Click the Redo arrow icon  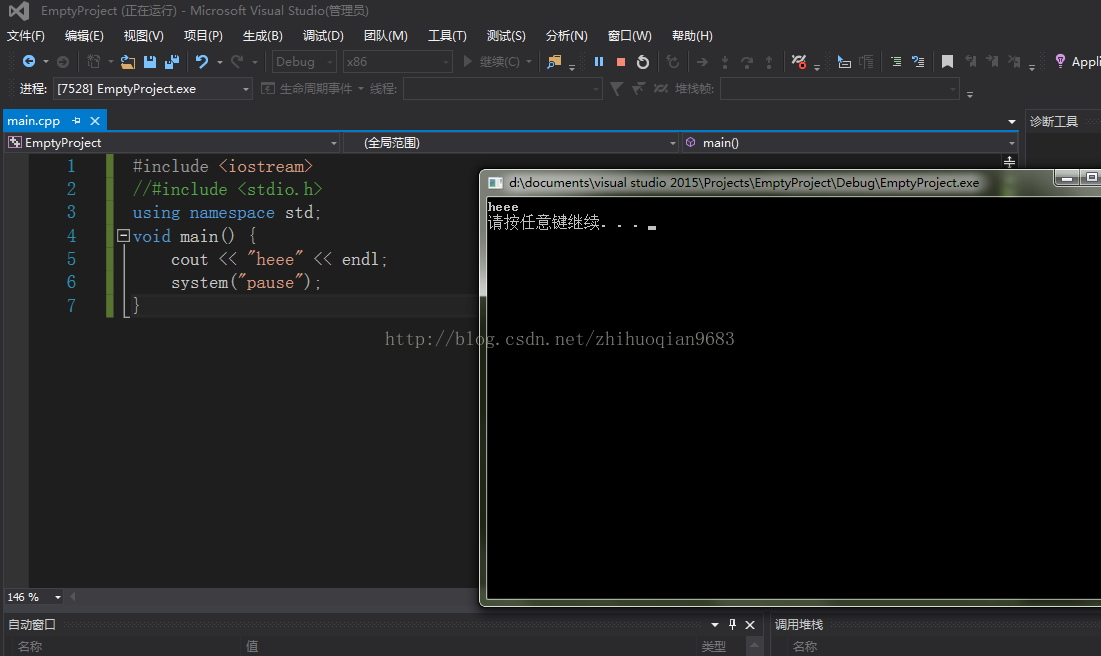(237, 62)
